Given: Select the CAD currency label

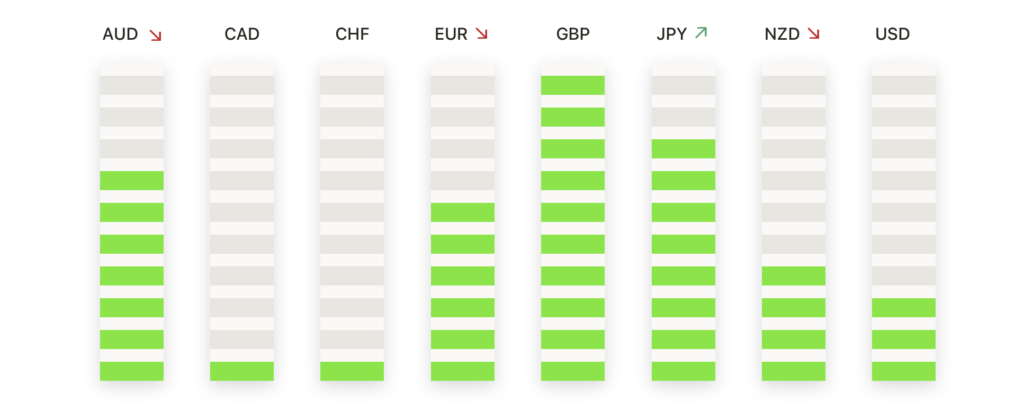Looking at the screenshot, I should 242,34.
